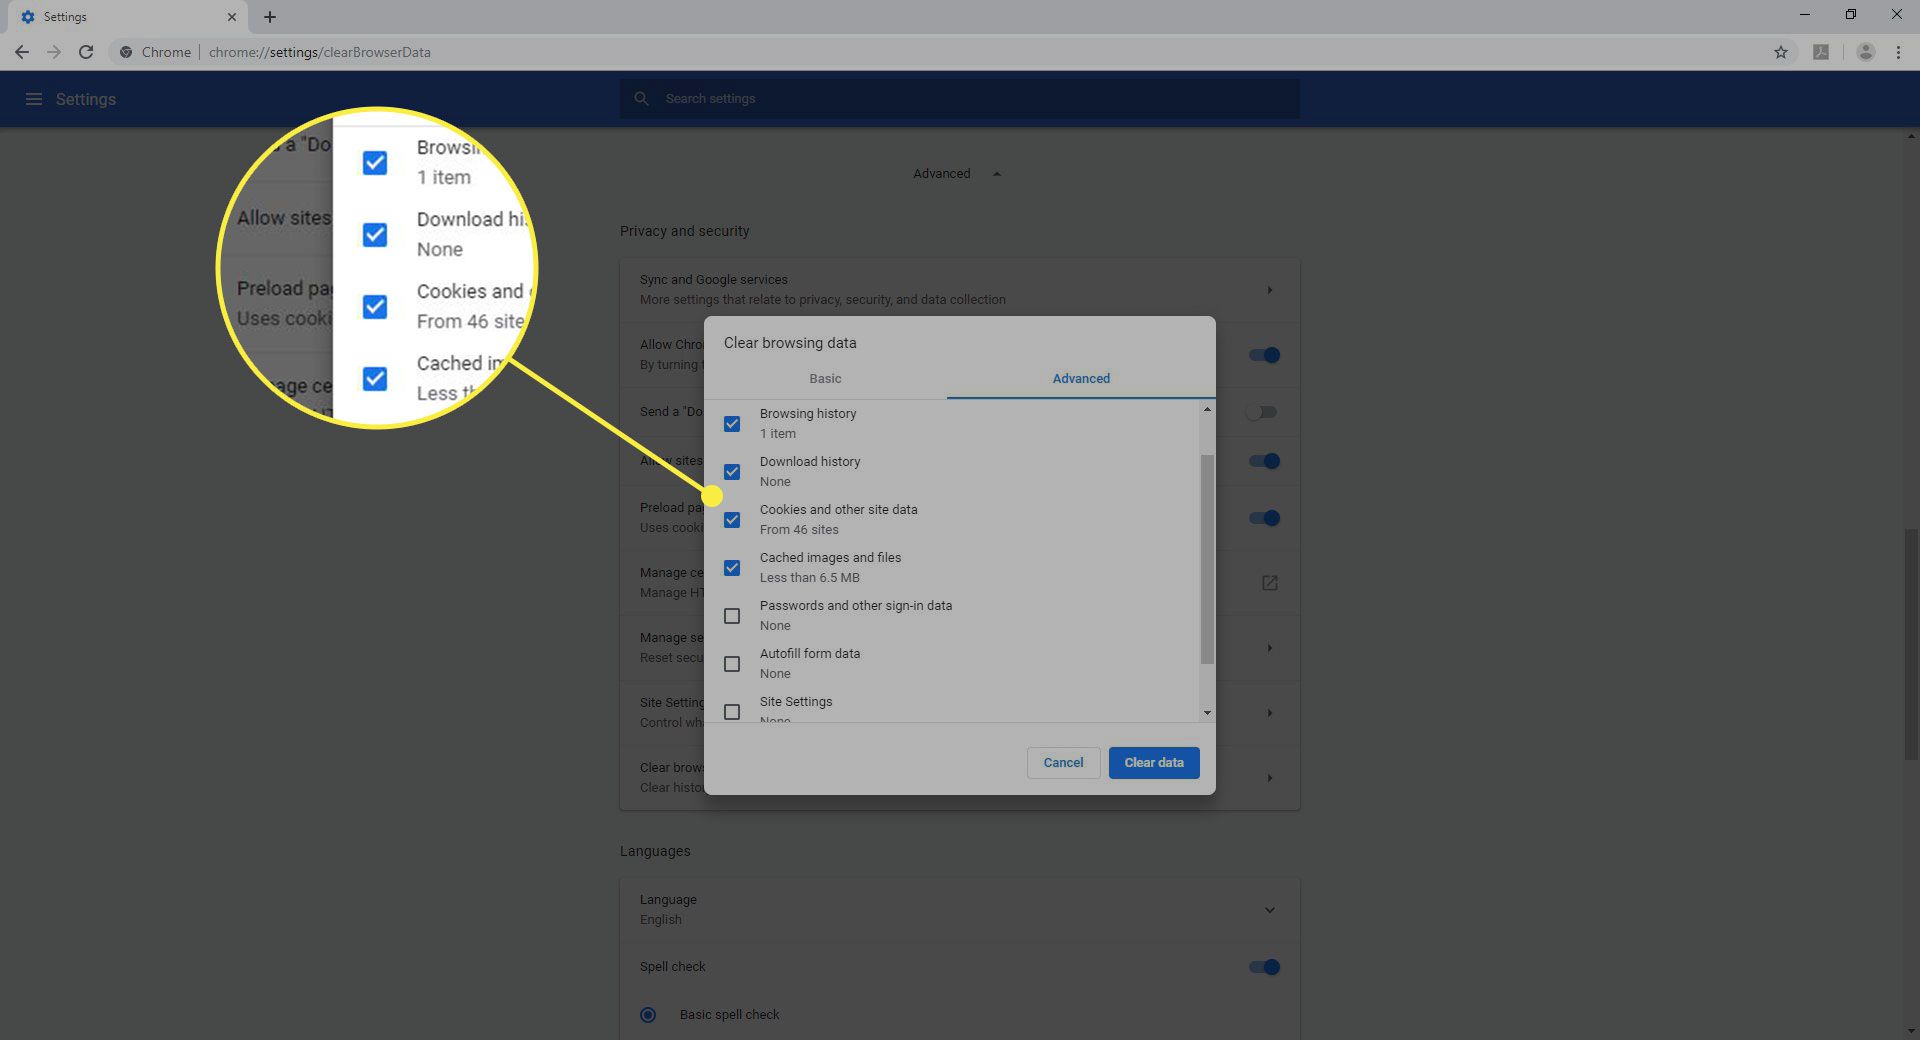1920x1040 pixels.
Task: Click the 'From 46 sites' text
Action: click(x=799, y=530)
